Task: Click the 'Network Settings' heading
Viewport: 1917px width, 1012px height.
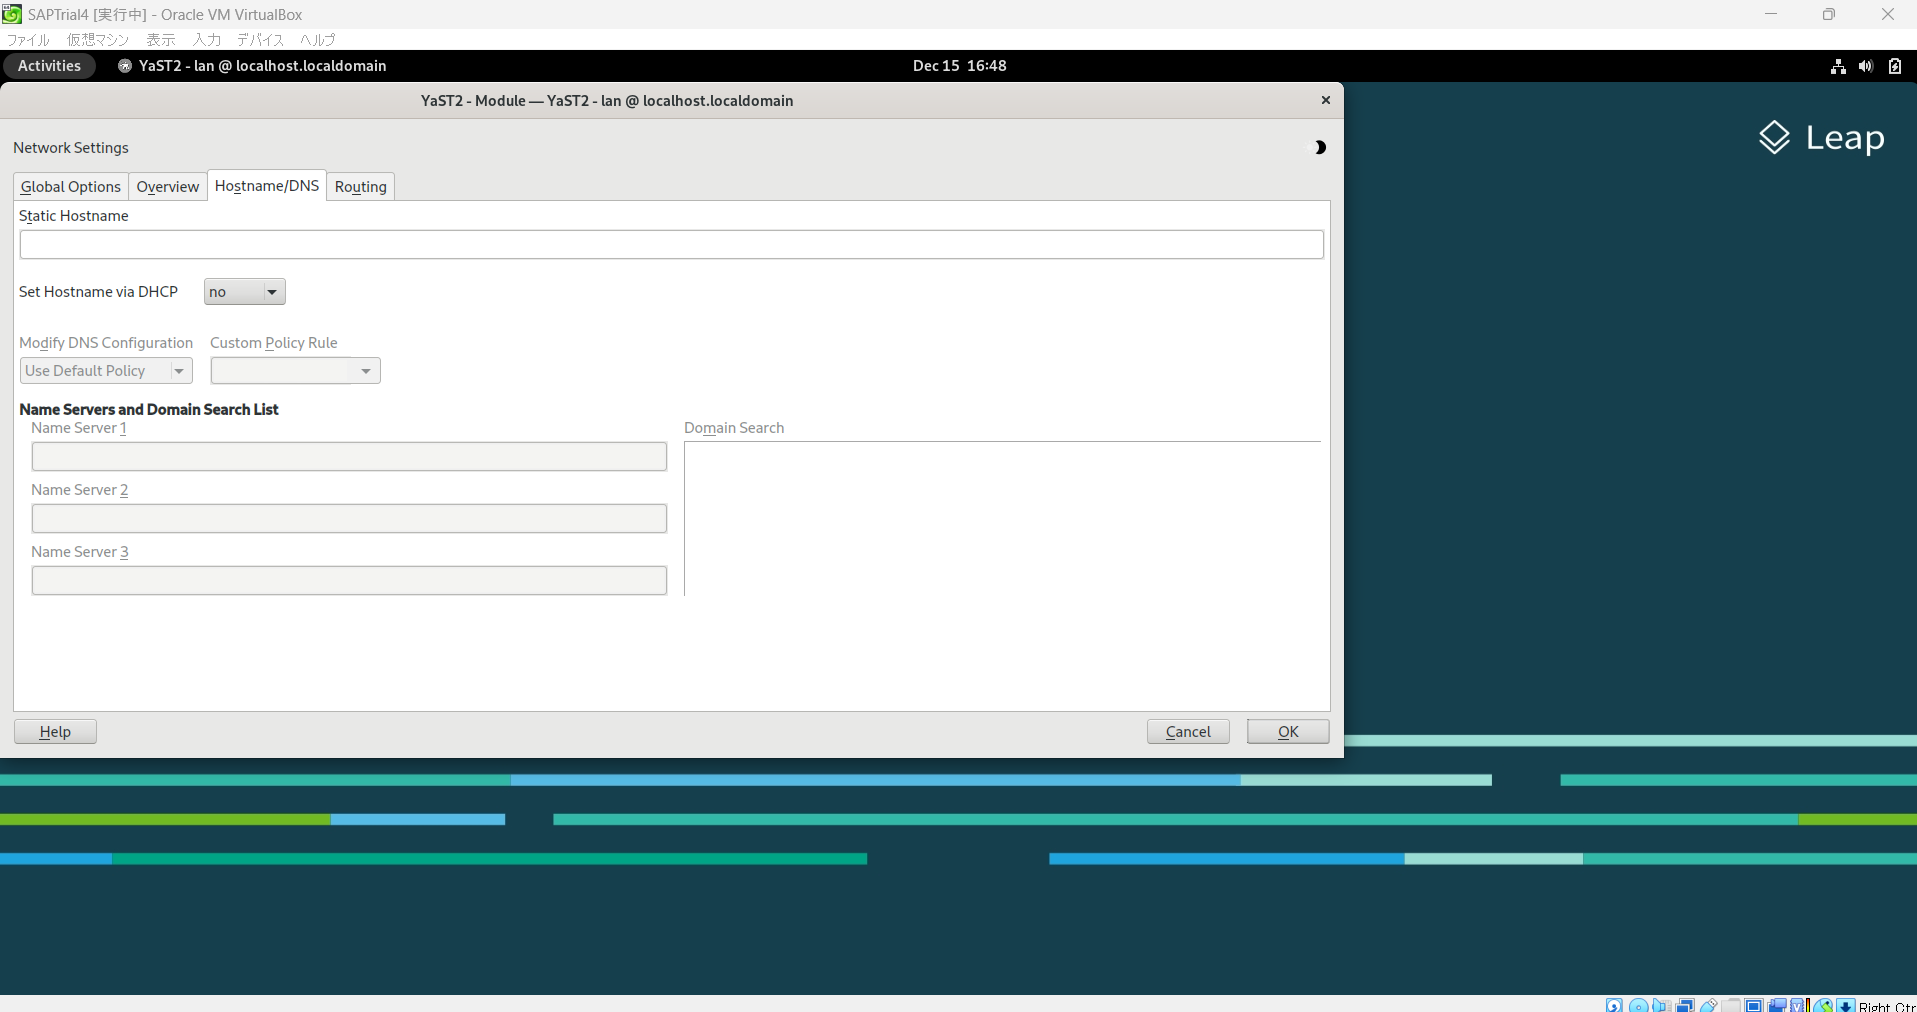Action: click(x=71, y=148)
